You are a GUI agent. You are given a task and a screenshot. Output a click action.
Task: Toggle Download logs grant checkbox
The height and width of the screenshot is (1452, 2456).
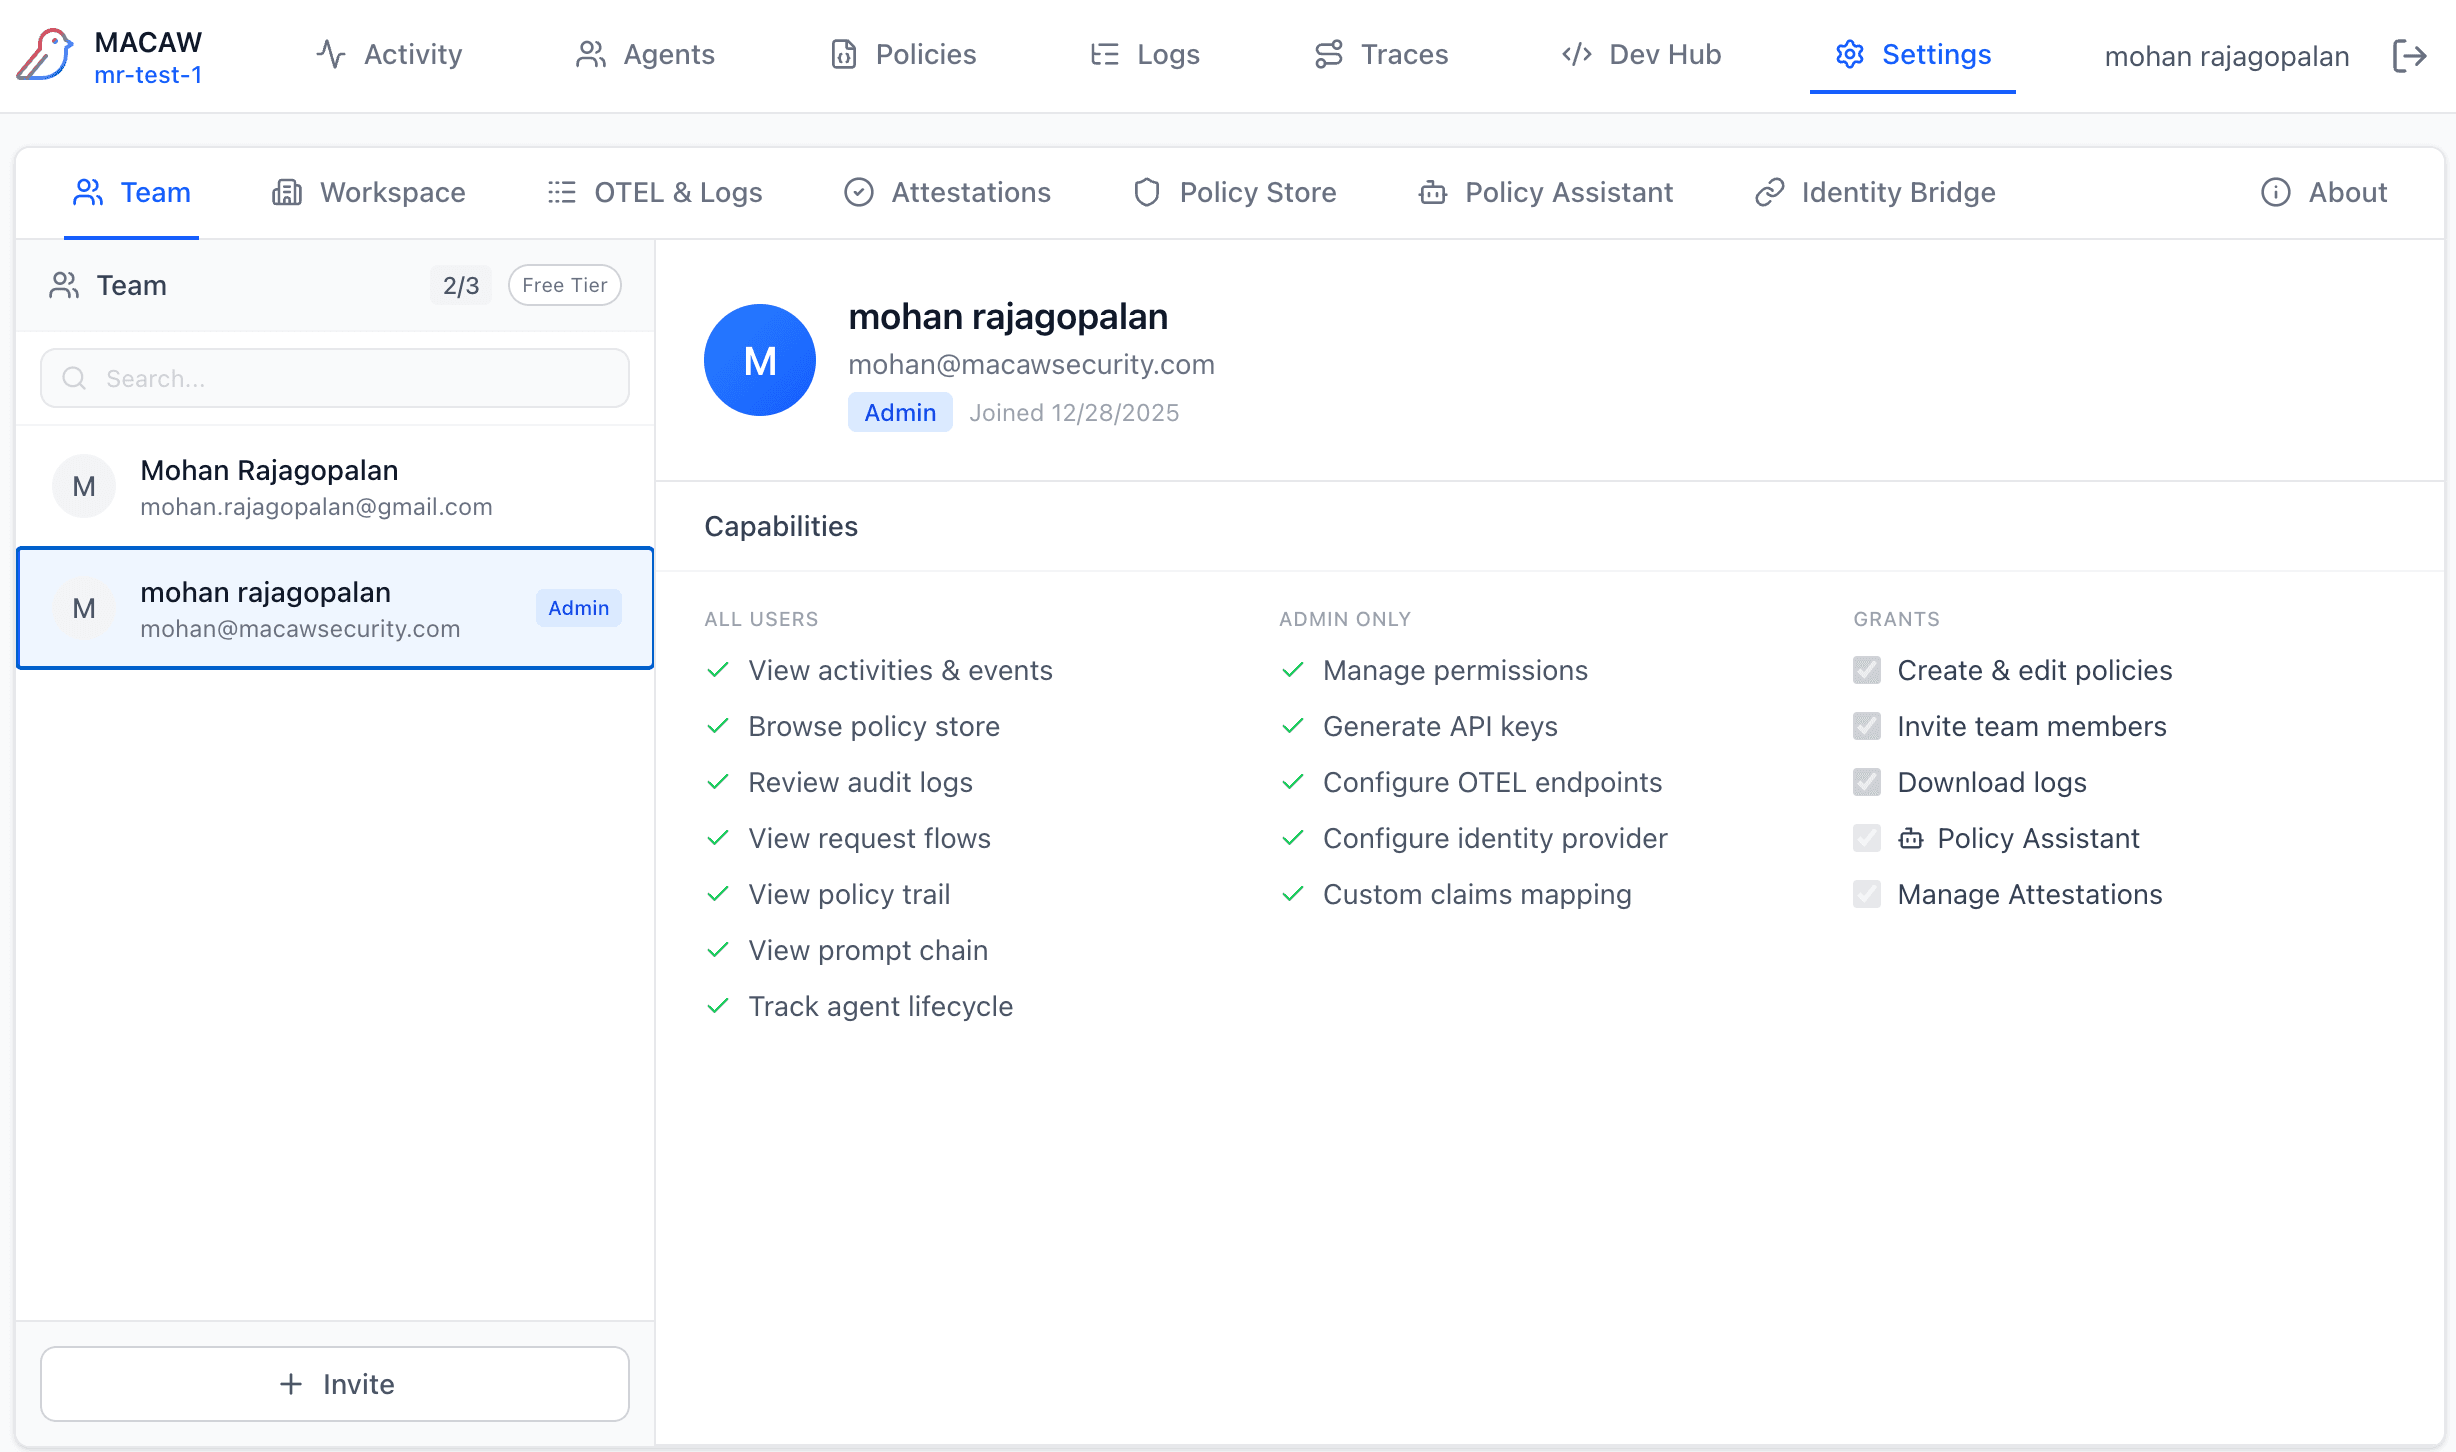click(1866, 782)
